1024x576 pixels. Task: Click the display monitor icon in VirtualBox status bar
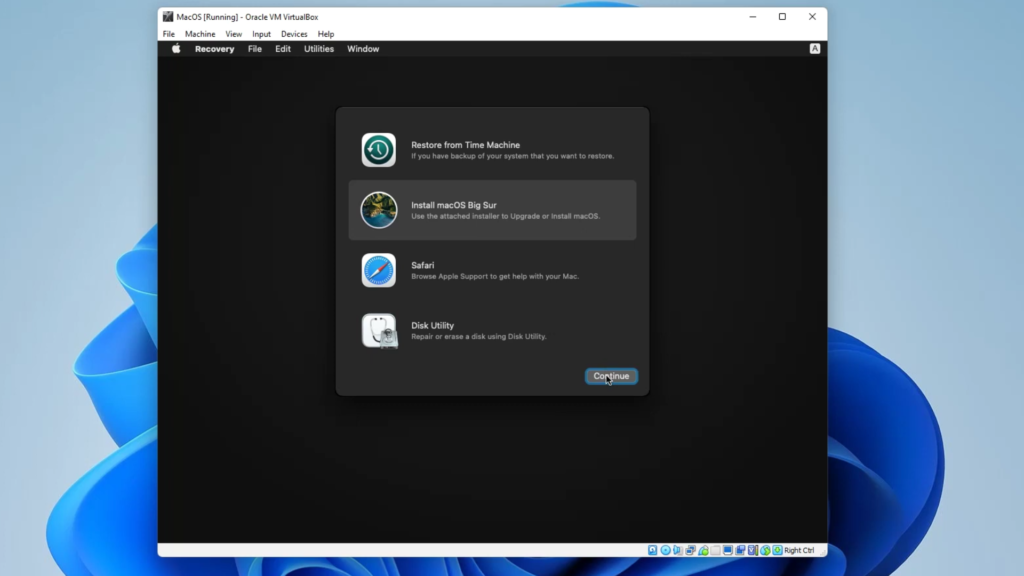[728, 551]
